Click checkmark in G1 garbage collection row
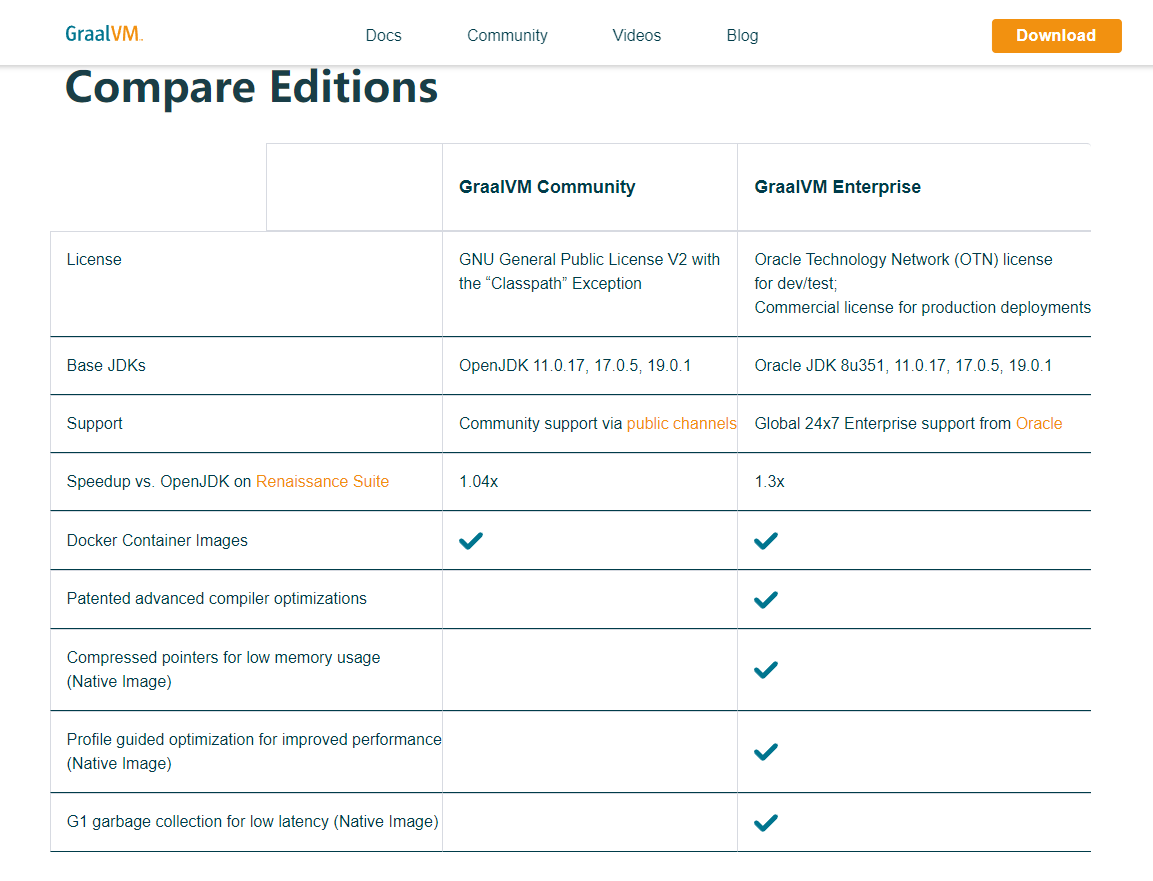Viewport: 1153px width, 881px height. [765, 822]
